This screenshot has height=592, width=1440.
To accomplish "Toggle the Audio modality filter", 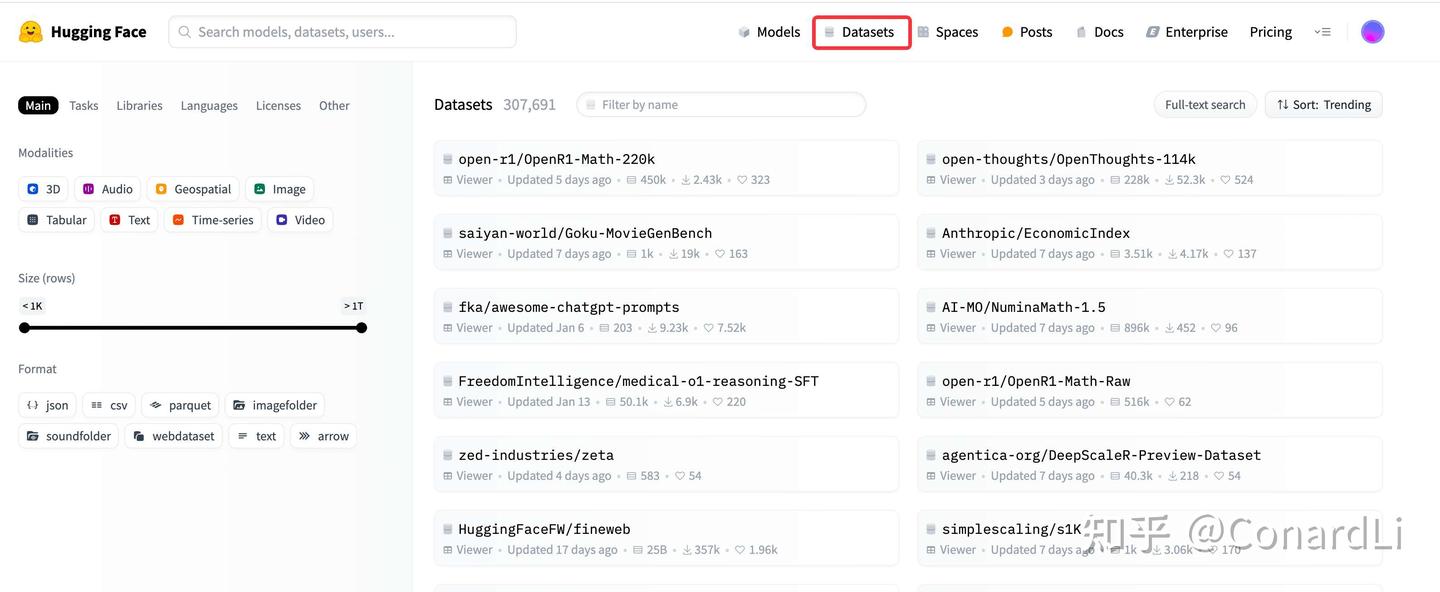I will click(107, 189).
